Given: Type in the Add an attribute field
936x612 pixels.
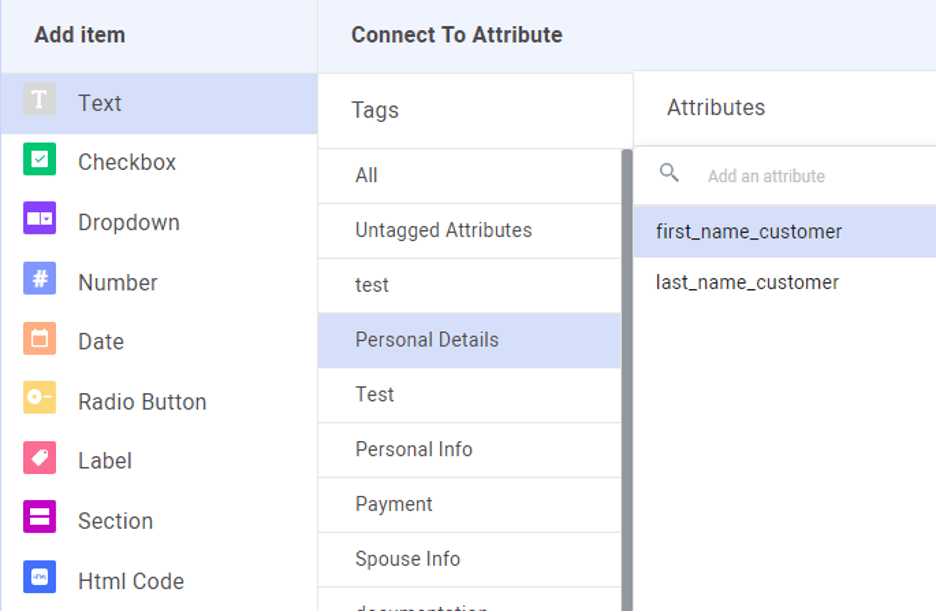Looking at the screenshot, I should pos(800,176).
